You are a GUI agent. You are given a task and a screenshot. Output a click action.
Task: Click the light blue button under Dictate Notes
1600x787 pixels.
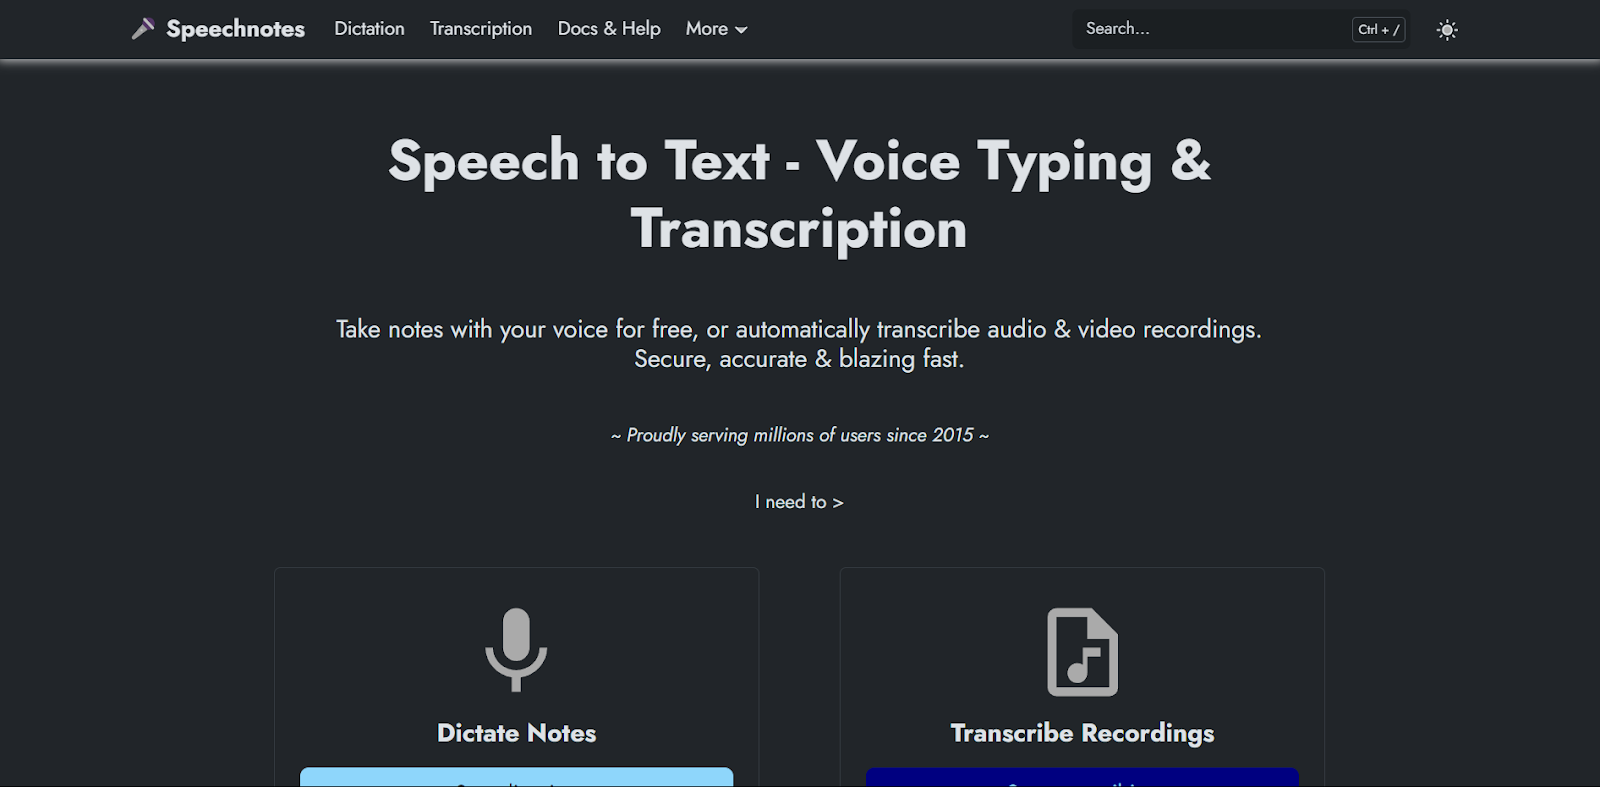click(516, 777)
